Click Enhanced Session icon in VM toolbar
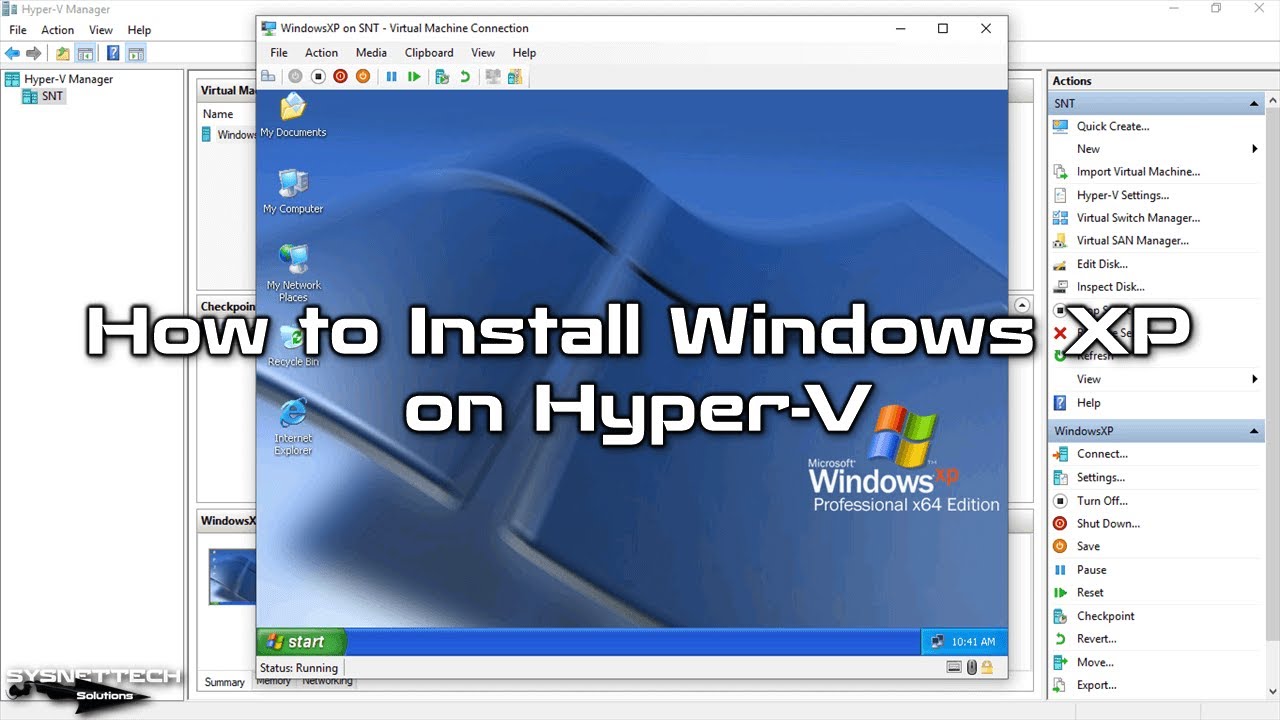This screenshot has width=1280, height=720. tap(493, 76)
